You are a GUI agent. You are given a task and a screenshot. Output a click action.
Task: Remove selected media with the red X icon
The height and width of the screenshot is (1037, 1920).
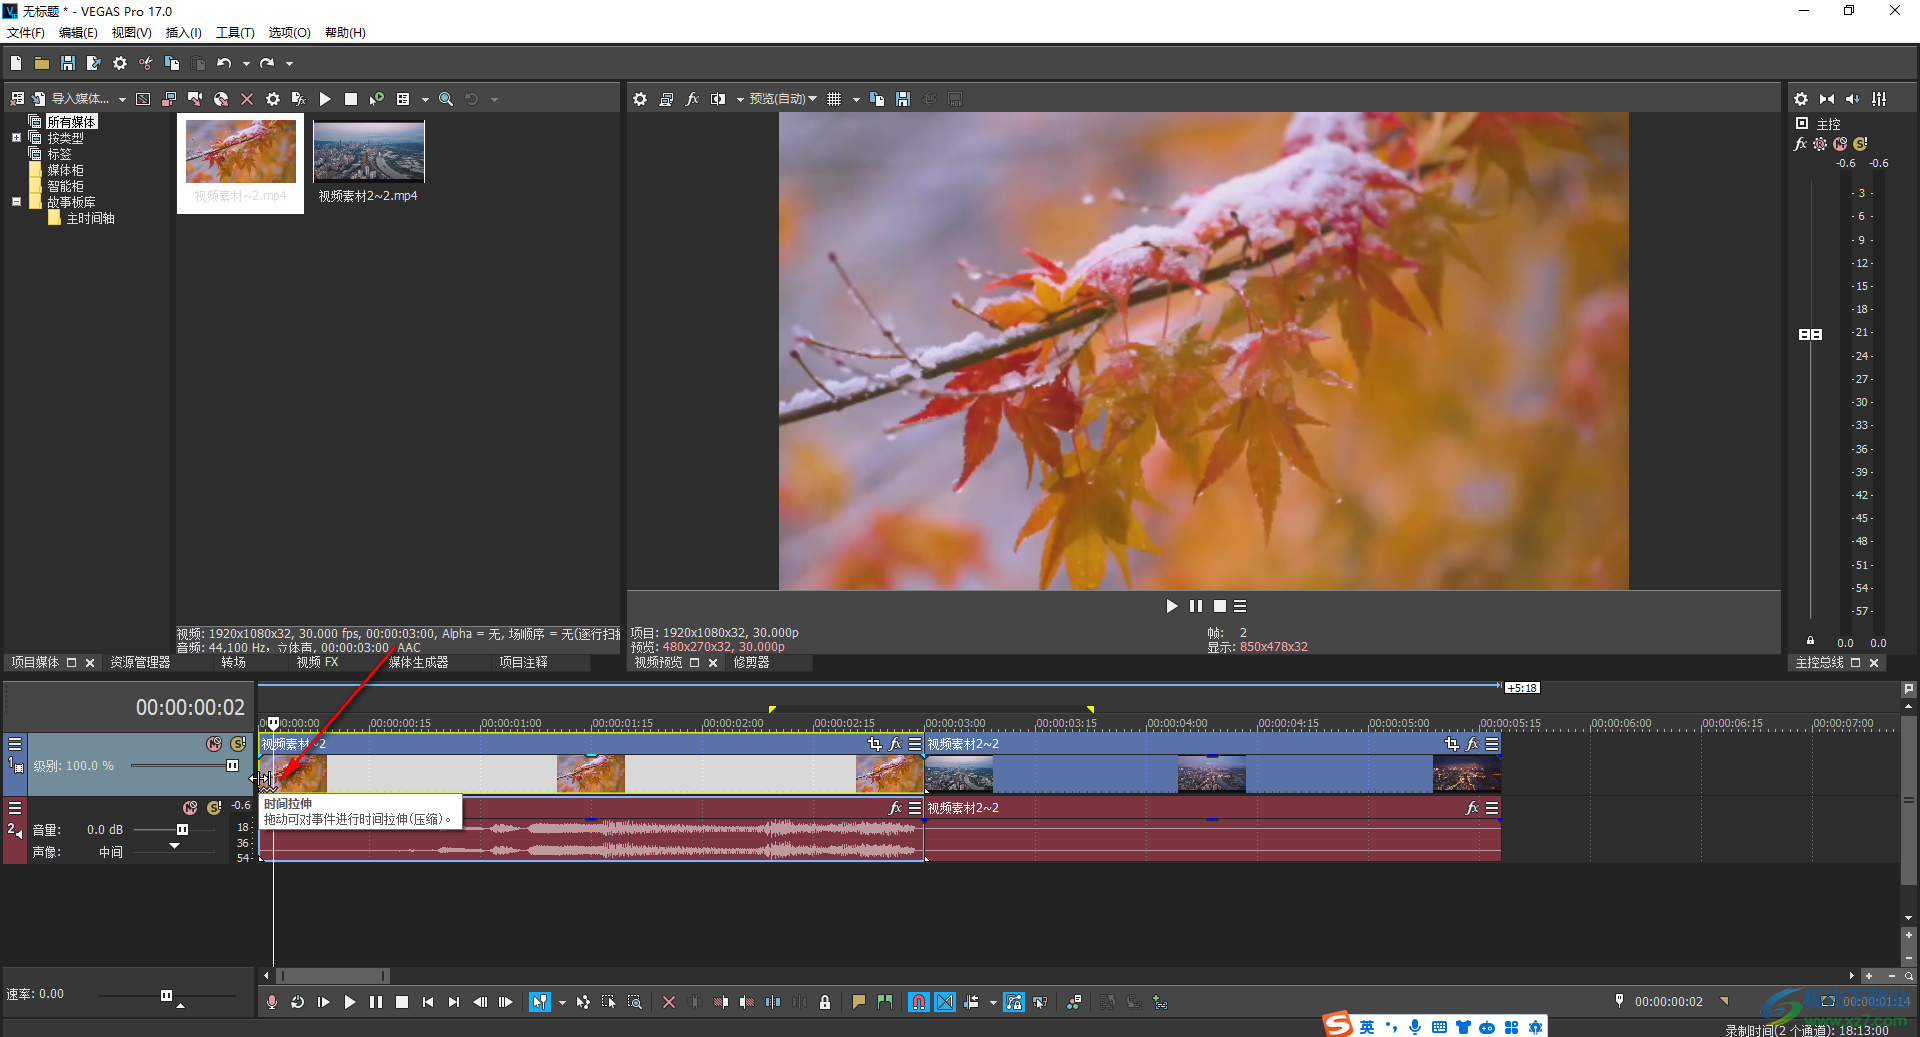[247, 99]
